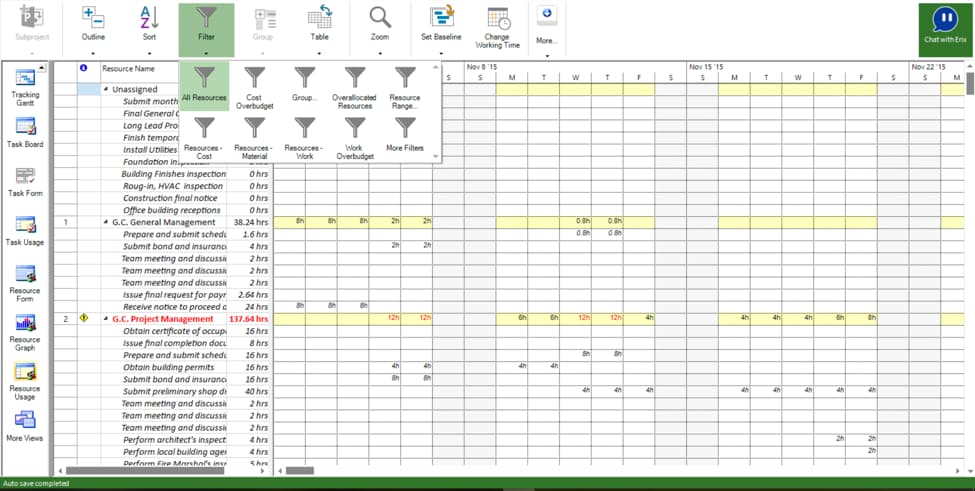
Task: Collapse G.C. Project Management group
Action: (x=106, y=319)
